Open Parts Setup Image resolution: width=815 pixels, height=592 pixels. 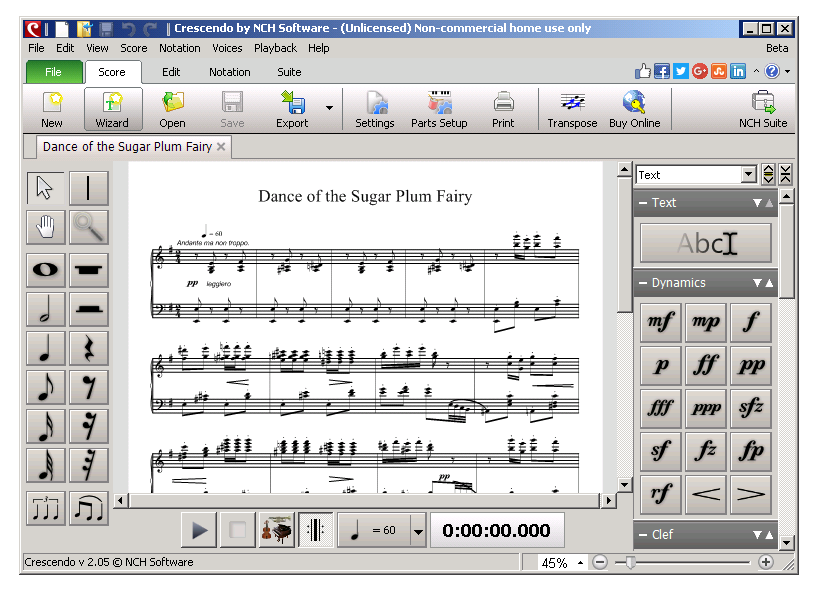439,109
